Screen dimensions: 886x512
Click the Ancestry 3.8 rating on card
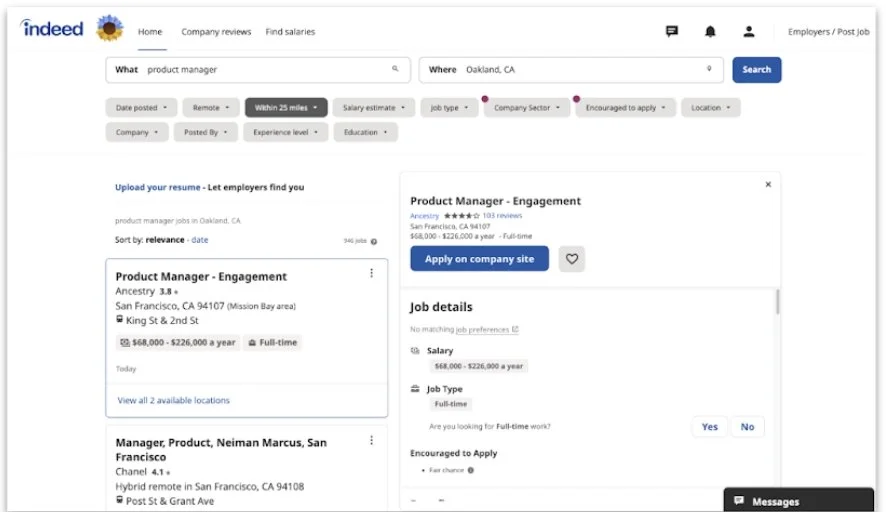[x=168, y=292]
